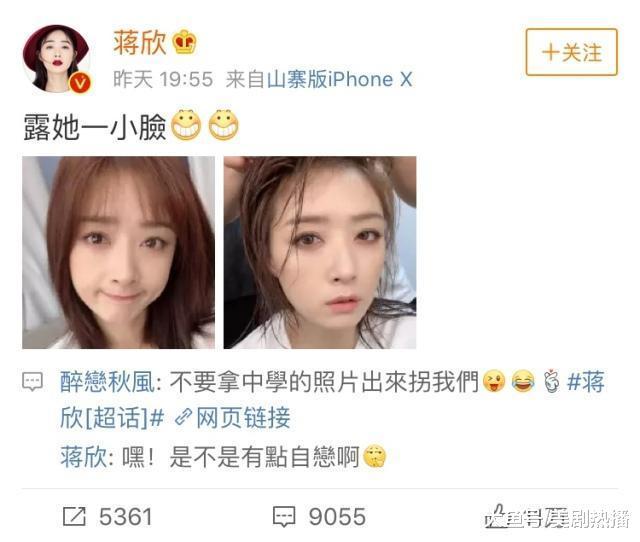Click the crown membership icon beside 蒋欣
640x542 pixels.
point(184,42)
